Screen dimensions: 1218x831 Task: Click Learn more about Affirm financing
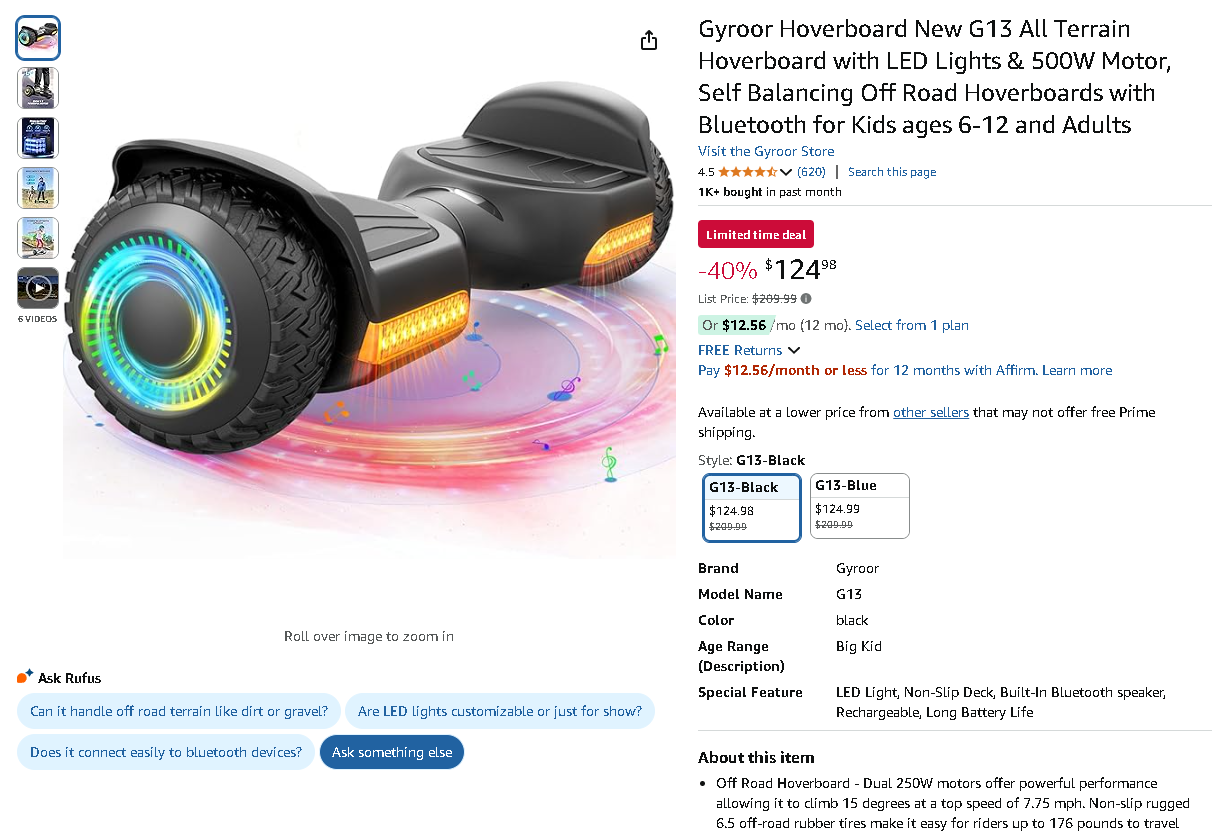coord(1076,370)
